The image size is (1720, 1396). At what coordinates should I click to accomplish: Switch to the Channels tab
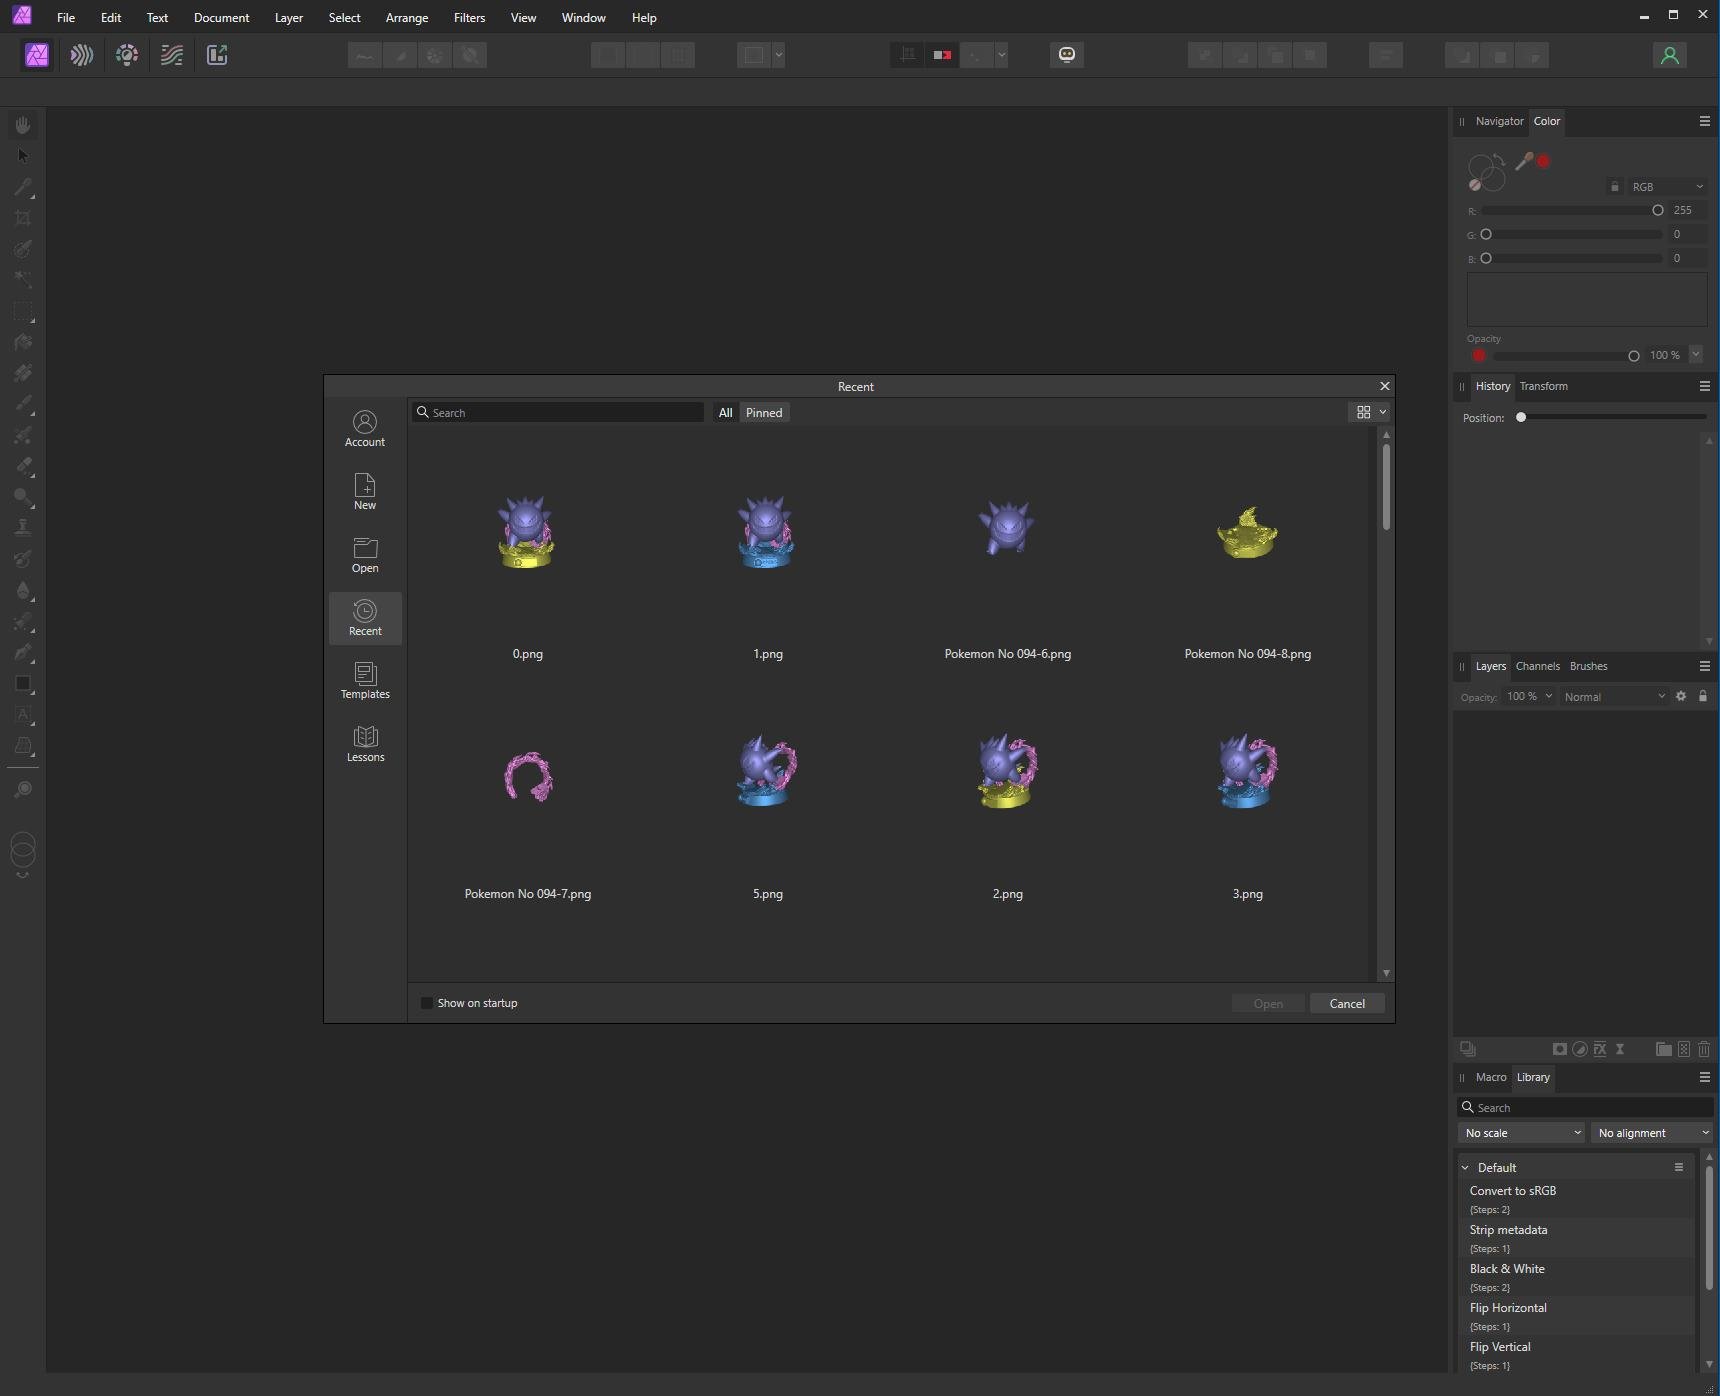[x=1537, y=666]
